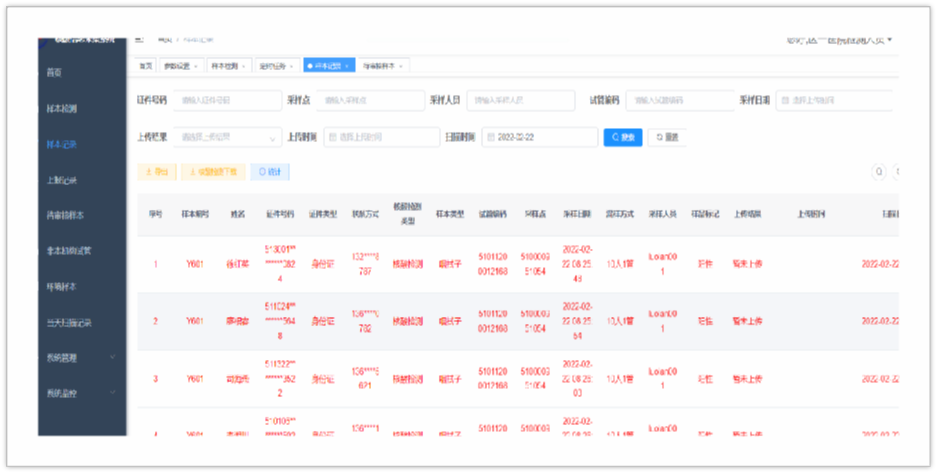This screenshot has height=474, width=938.
Task: Switch to the first Home tab
Action: [146, 66]
